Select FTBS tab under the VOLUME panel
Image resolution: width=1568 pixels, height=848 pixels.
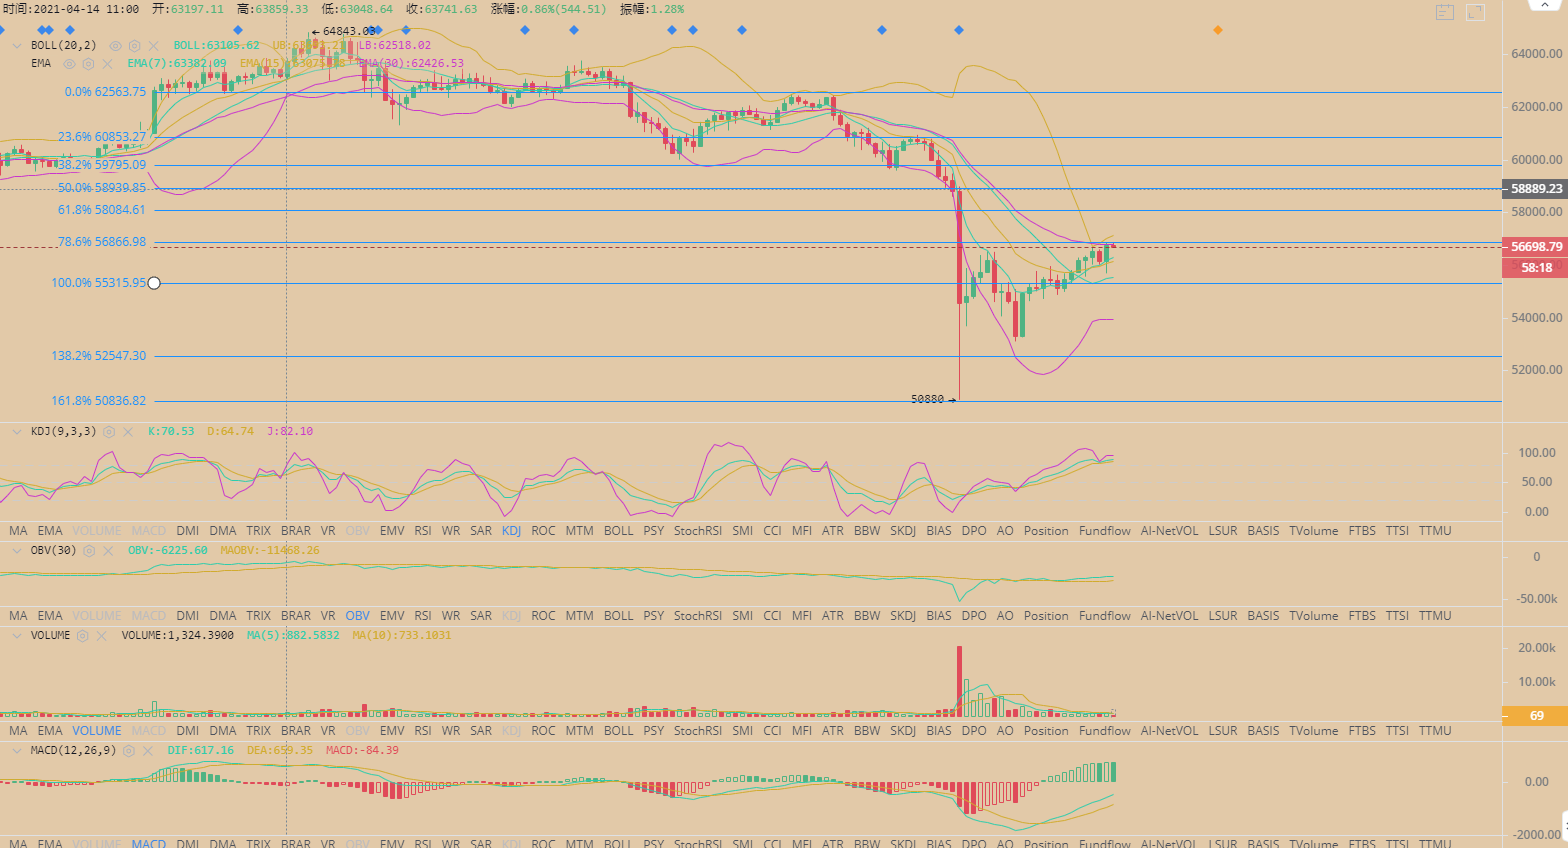[1362, 731]
